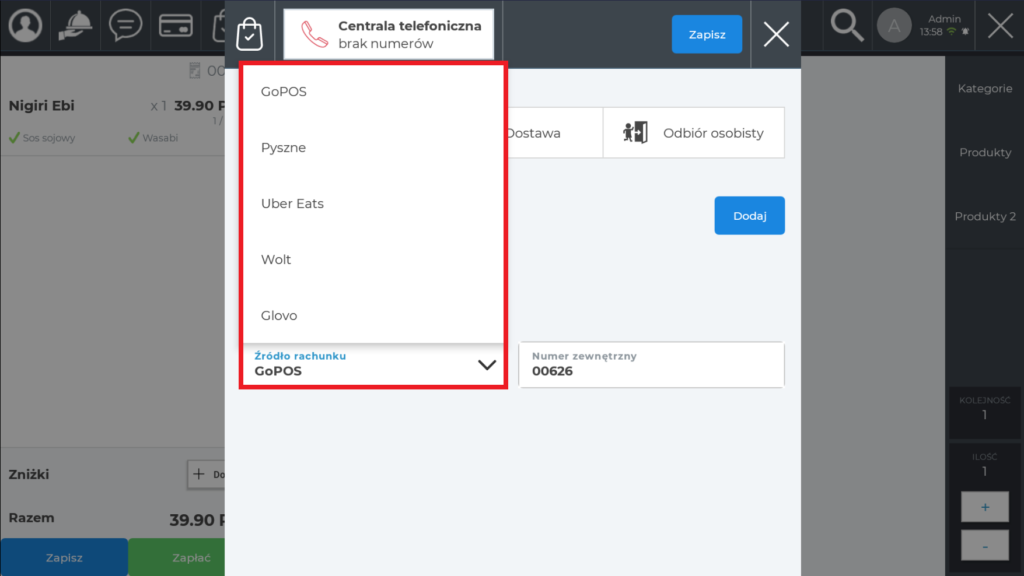The width and height of the screenshot is (1024, 576).
Task: Select the Nigiri Ebi order item
Action: pos(112,106)
